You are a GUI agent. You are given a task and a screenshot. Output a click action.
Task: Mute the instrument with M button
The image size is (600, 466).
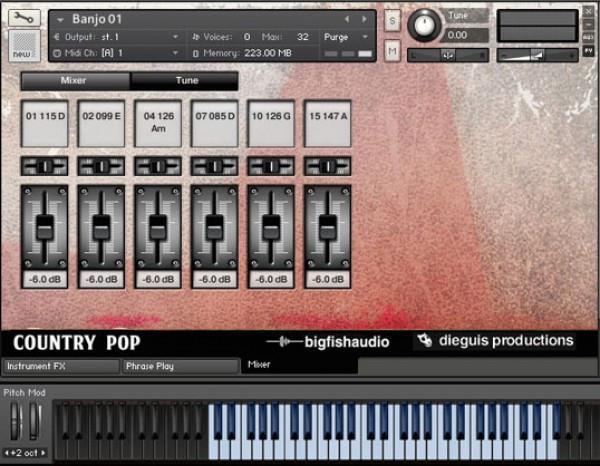pyautogui.click(x=392, y=50)
